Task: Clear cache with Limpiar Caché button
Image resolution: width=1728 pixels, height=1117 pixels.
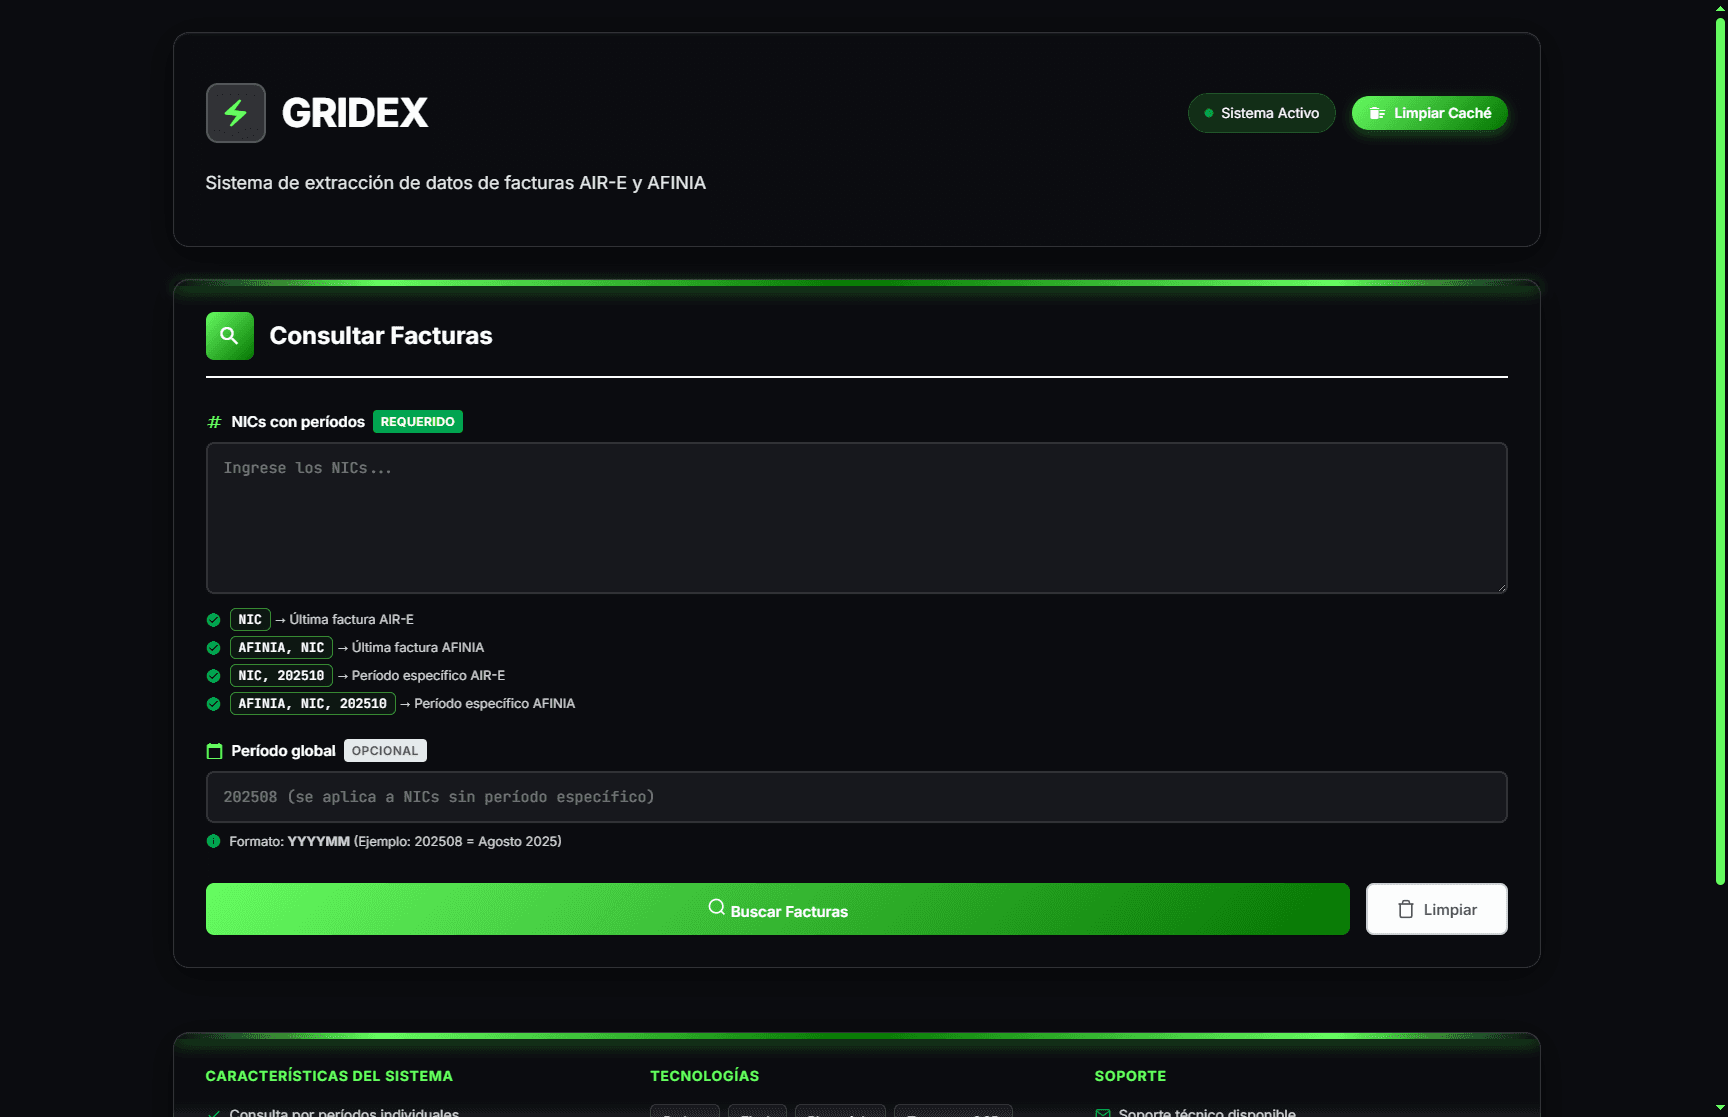Action: pos(1429,113)
